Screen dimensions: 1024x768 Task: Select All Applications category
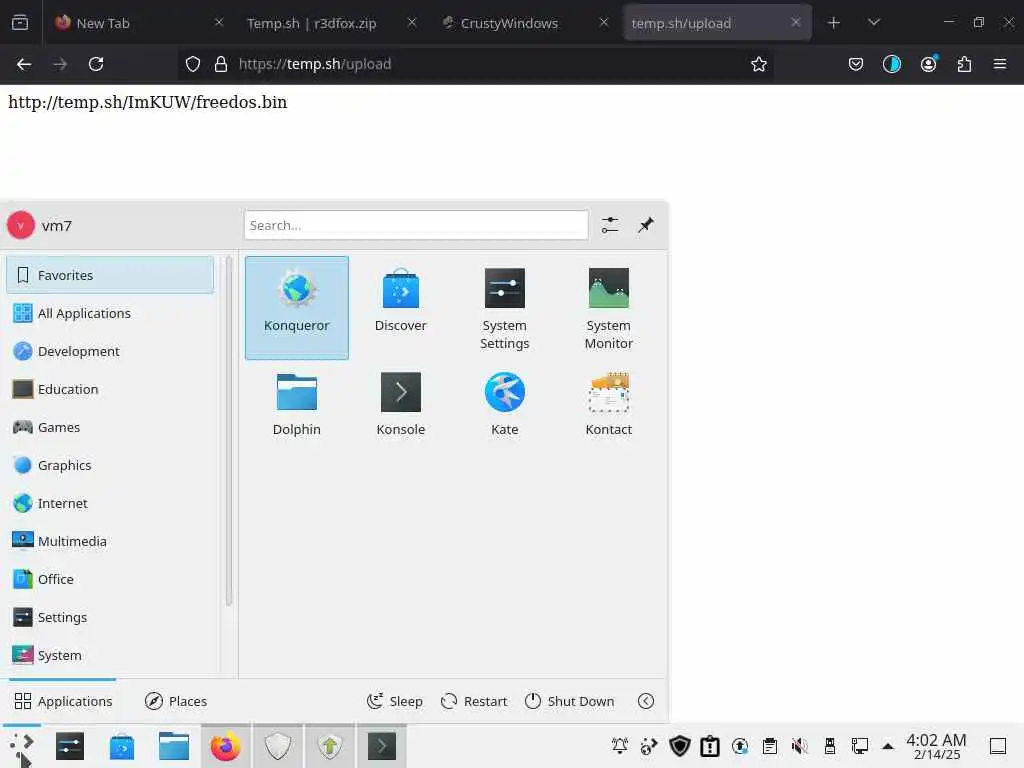click(x=110, y=313)
